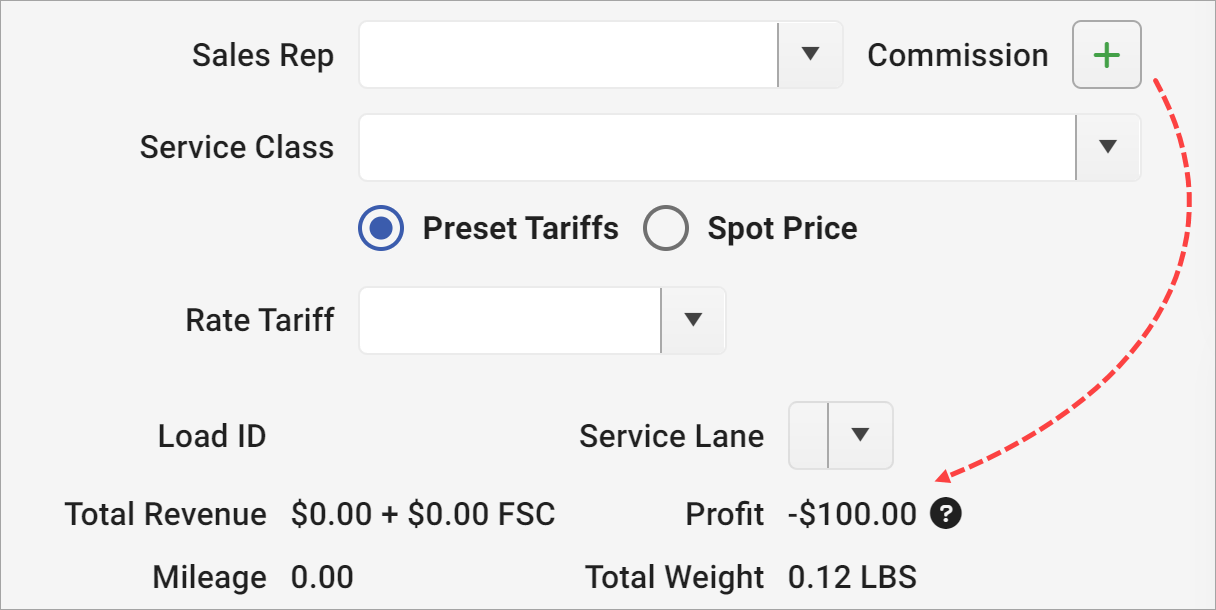Click the Rate Tariff dropdown arrow
Screen dimensions: 1216x610
coord(692,320)
